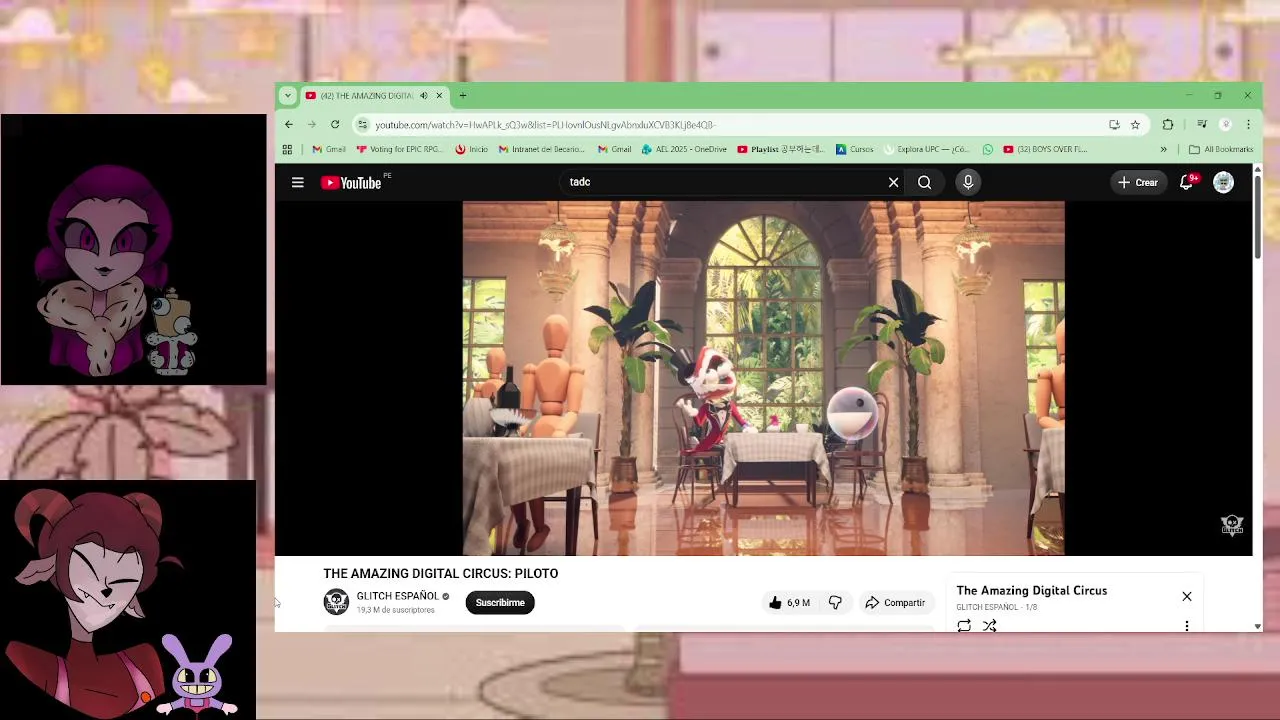This screenshot has height=720, width=1280.
Task: Focus the browser address bar URL
Action: click(545, 125)
